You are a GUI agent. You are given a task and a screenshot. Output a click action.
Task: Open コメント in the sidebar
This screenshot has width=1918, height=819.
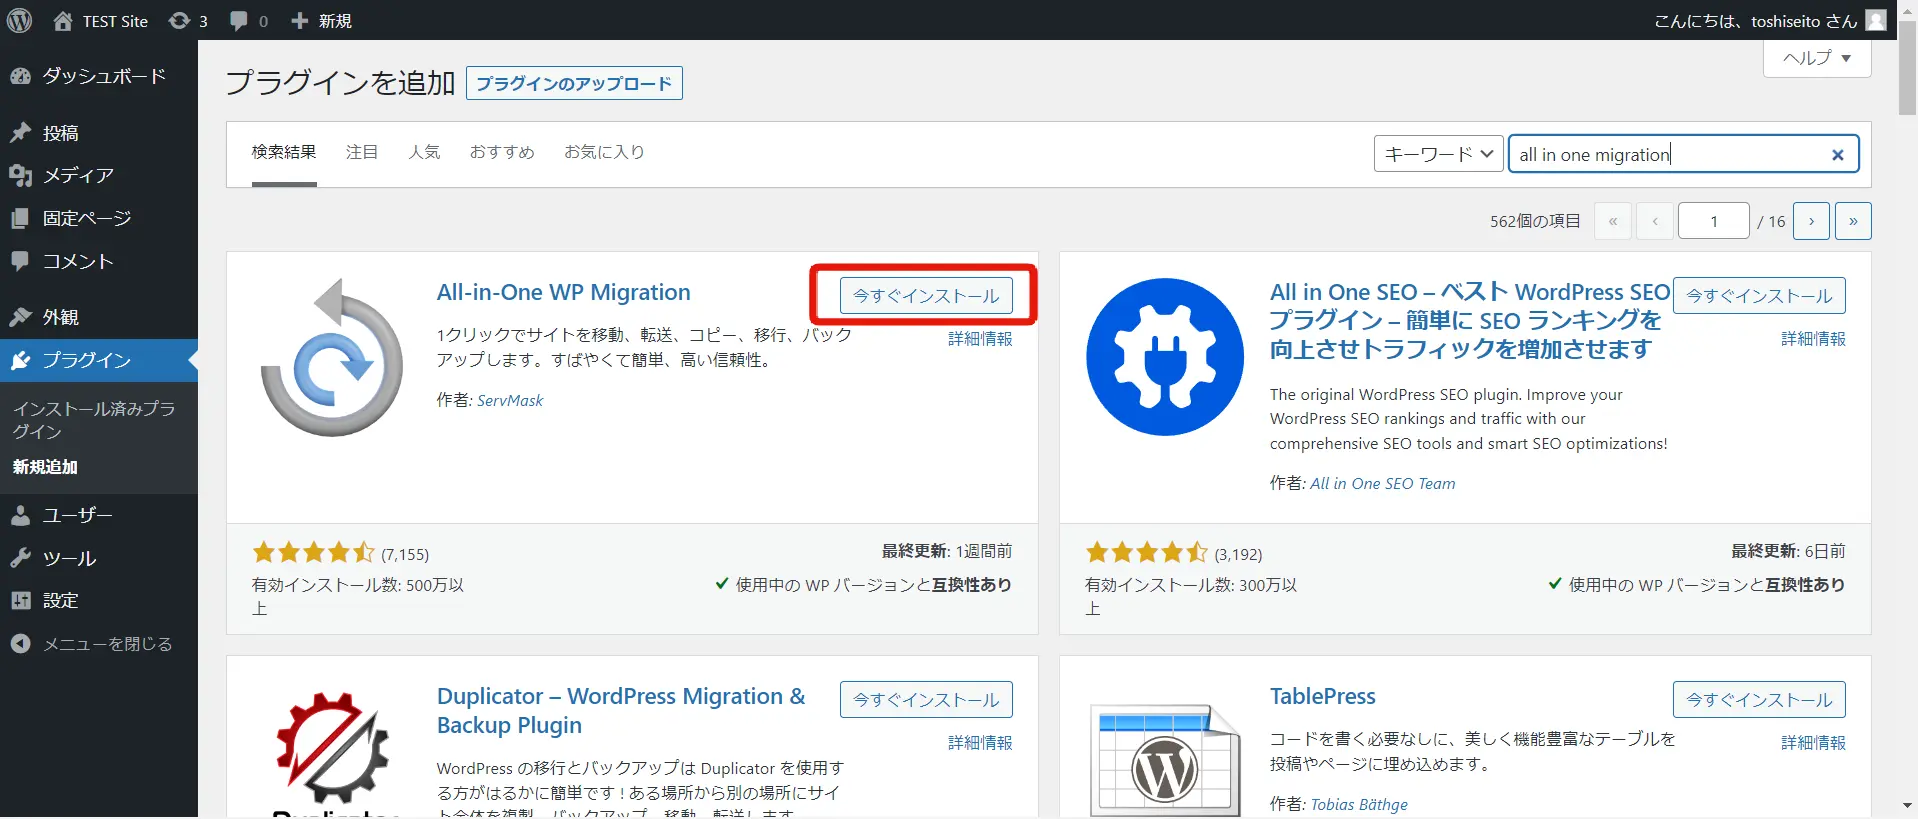tap(99, 261)
